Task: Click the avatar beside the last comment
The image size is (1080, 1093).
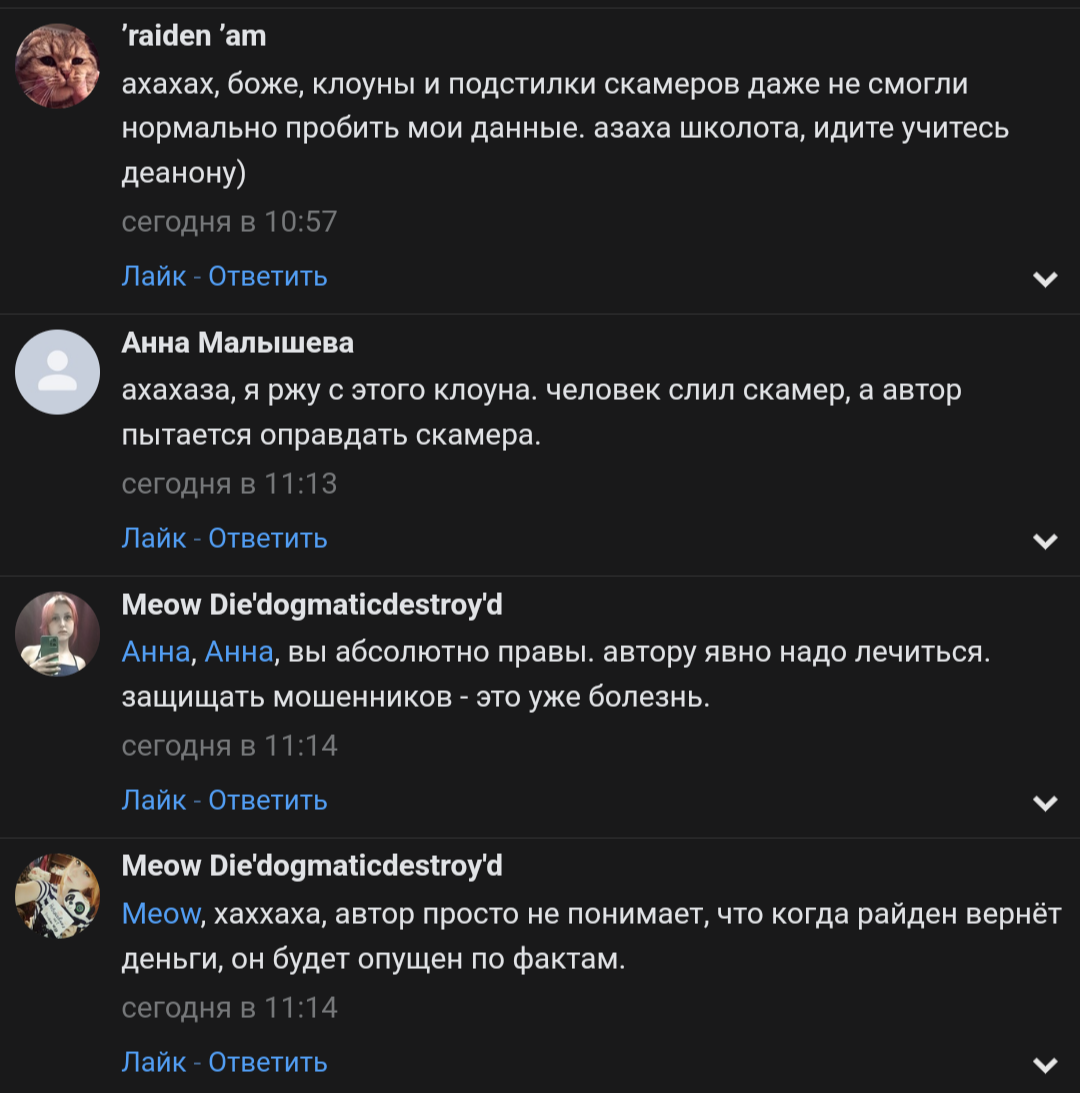Action: click(58, 895)
